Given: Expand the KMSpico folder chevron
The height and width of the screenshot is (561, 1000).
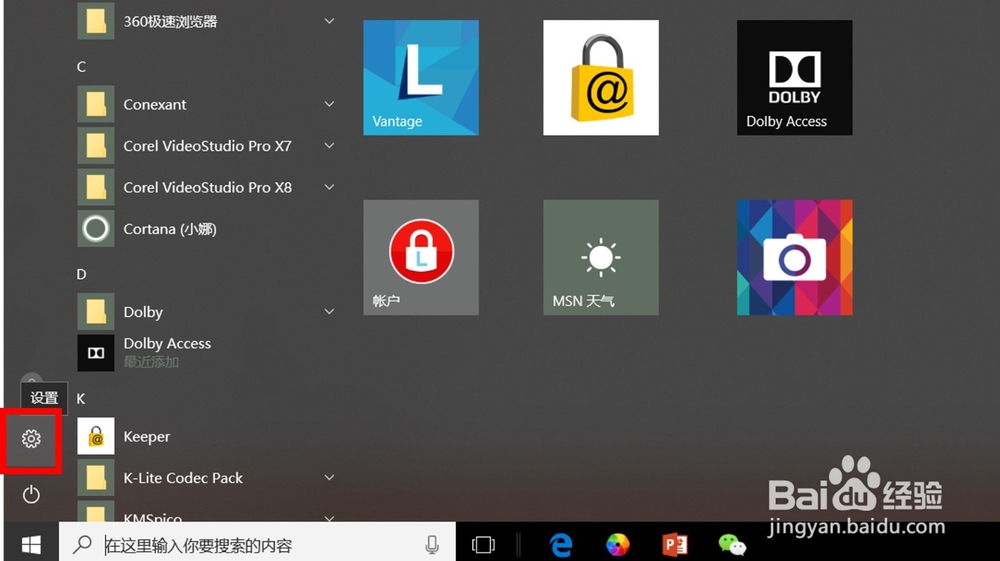Looking at the screenshot, I should 329,518.
